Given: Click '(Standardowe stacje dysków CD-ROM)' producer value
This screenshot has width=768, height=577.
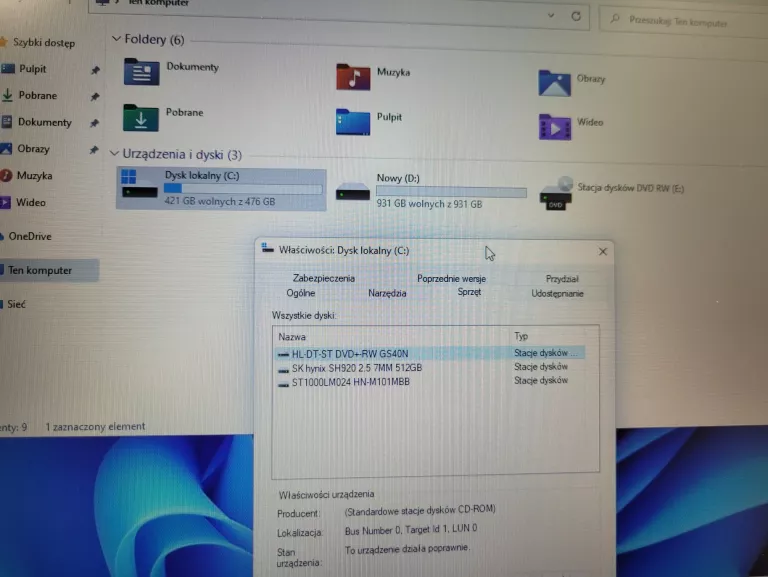Looking at the screenshot, I should pyautogui.click(x=420, y=510).
